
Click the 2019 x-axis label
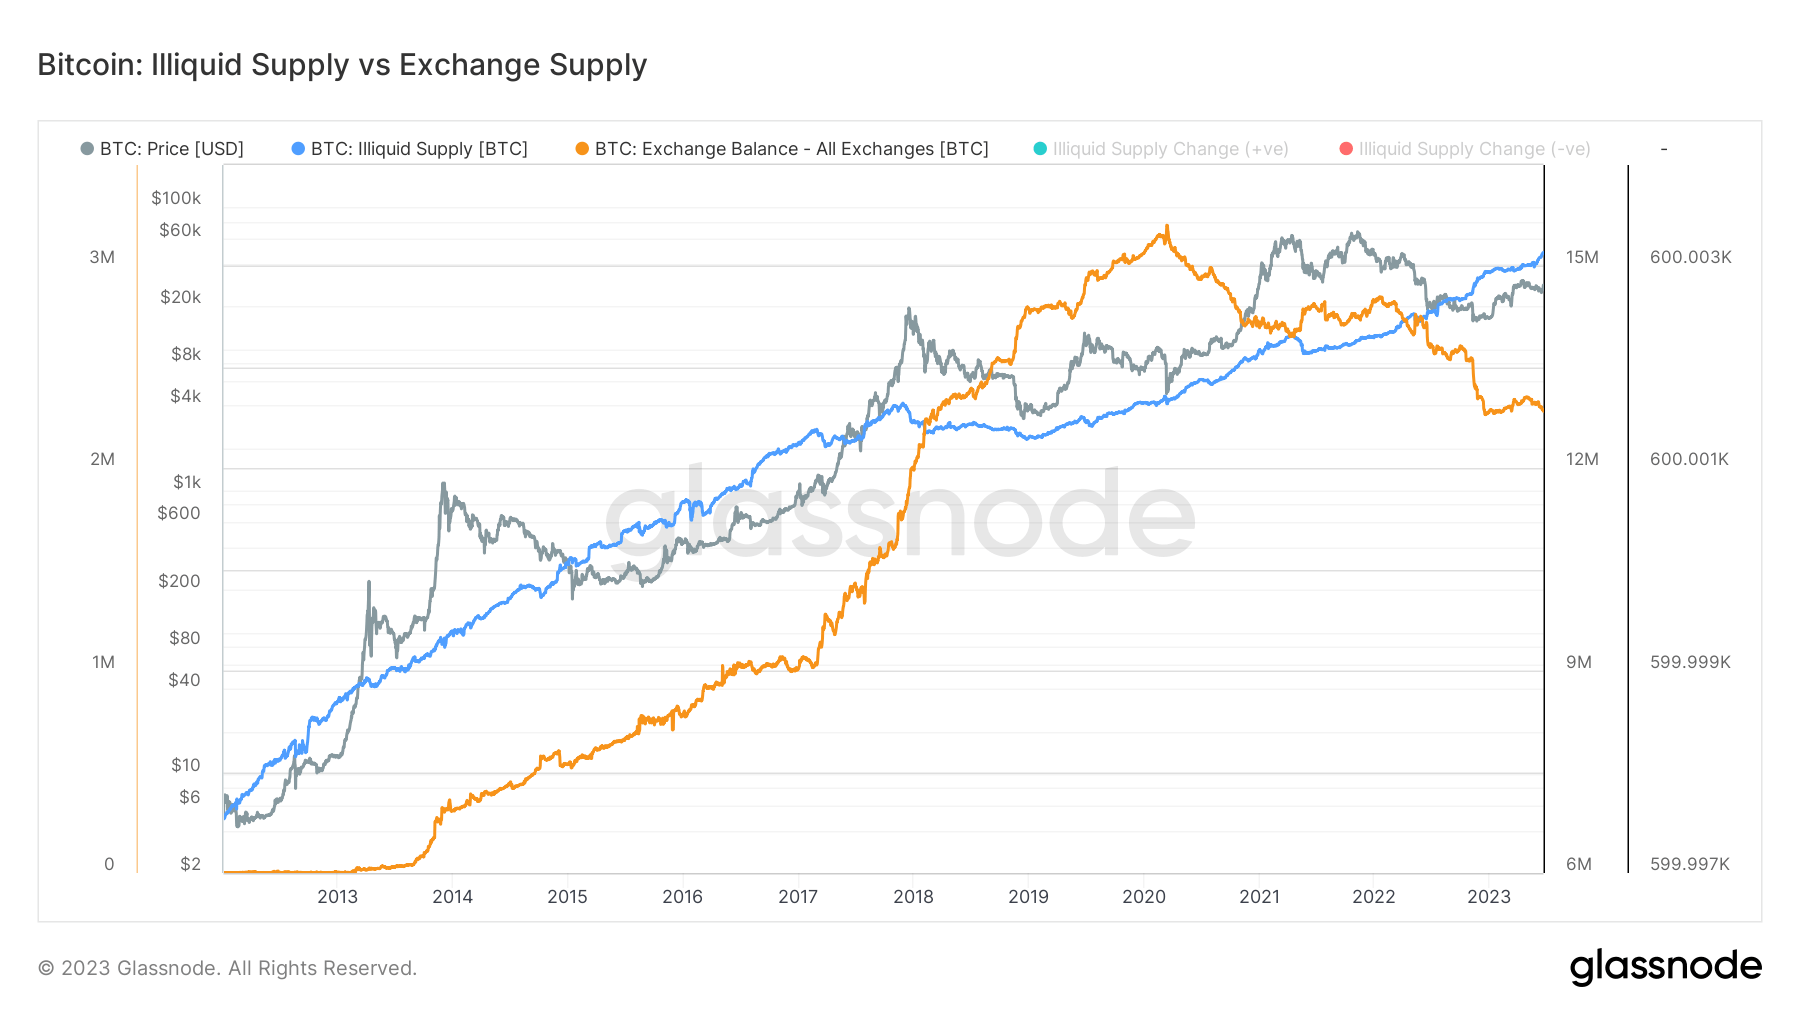(x=1028, y=896)
